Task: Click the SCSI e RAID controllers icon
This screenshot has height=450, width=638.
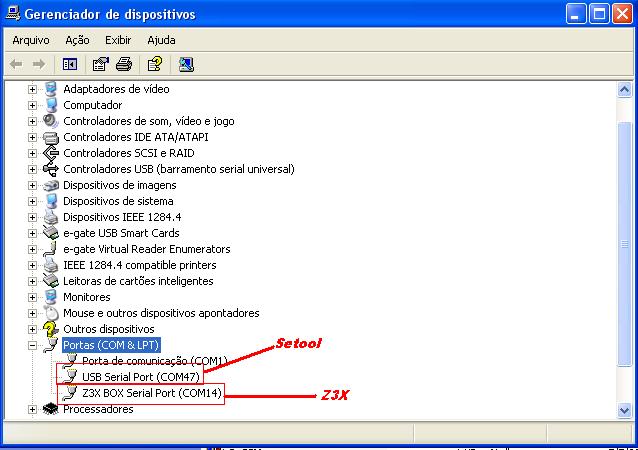Action: tap(51, 153)
